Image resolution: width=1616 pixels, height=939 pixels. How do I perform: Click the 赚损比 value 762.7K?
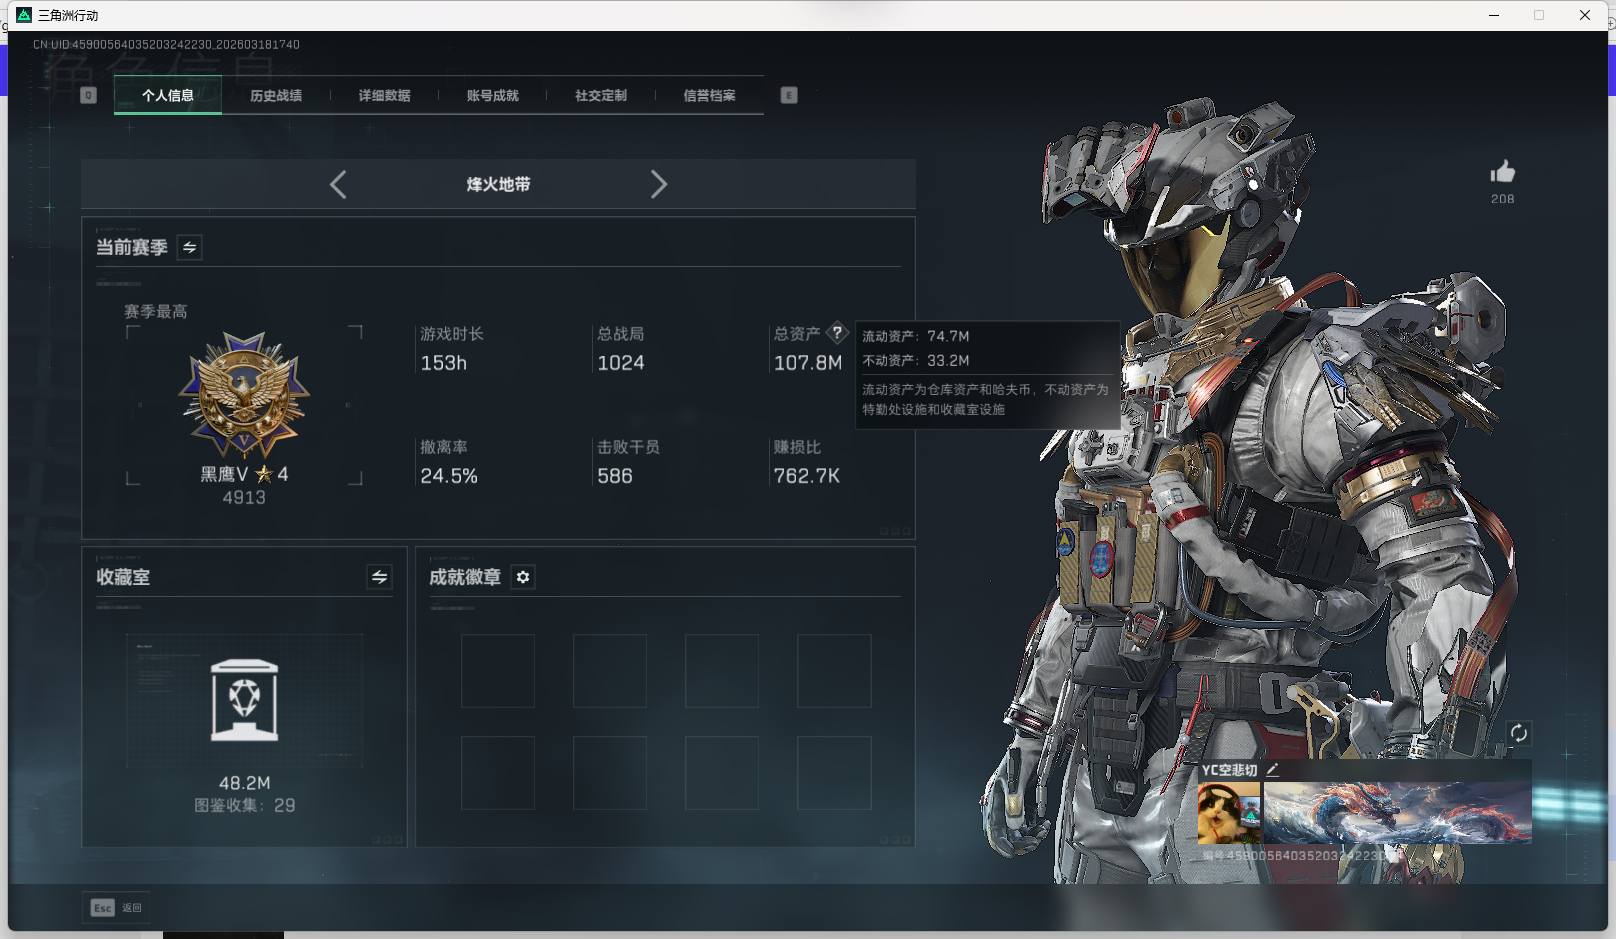(807, 476)
